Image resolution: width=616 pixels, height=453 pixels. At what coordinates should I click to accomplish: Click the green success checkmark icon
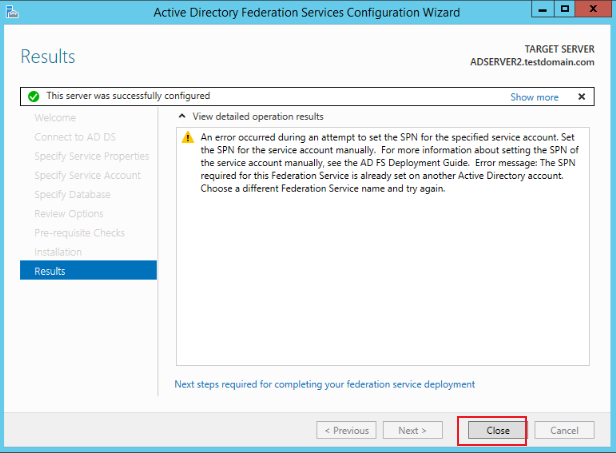34,96
